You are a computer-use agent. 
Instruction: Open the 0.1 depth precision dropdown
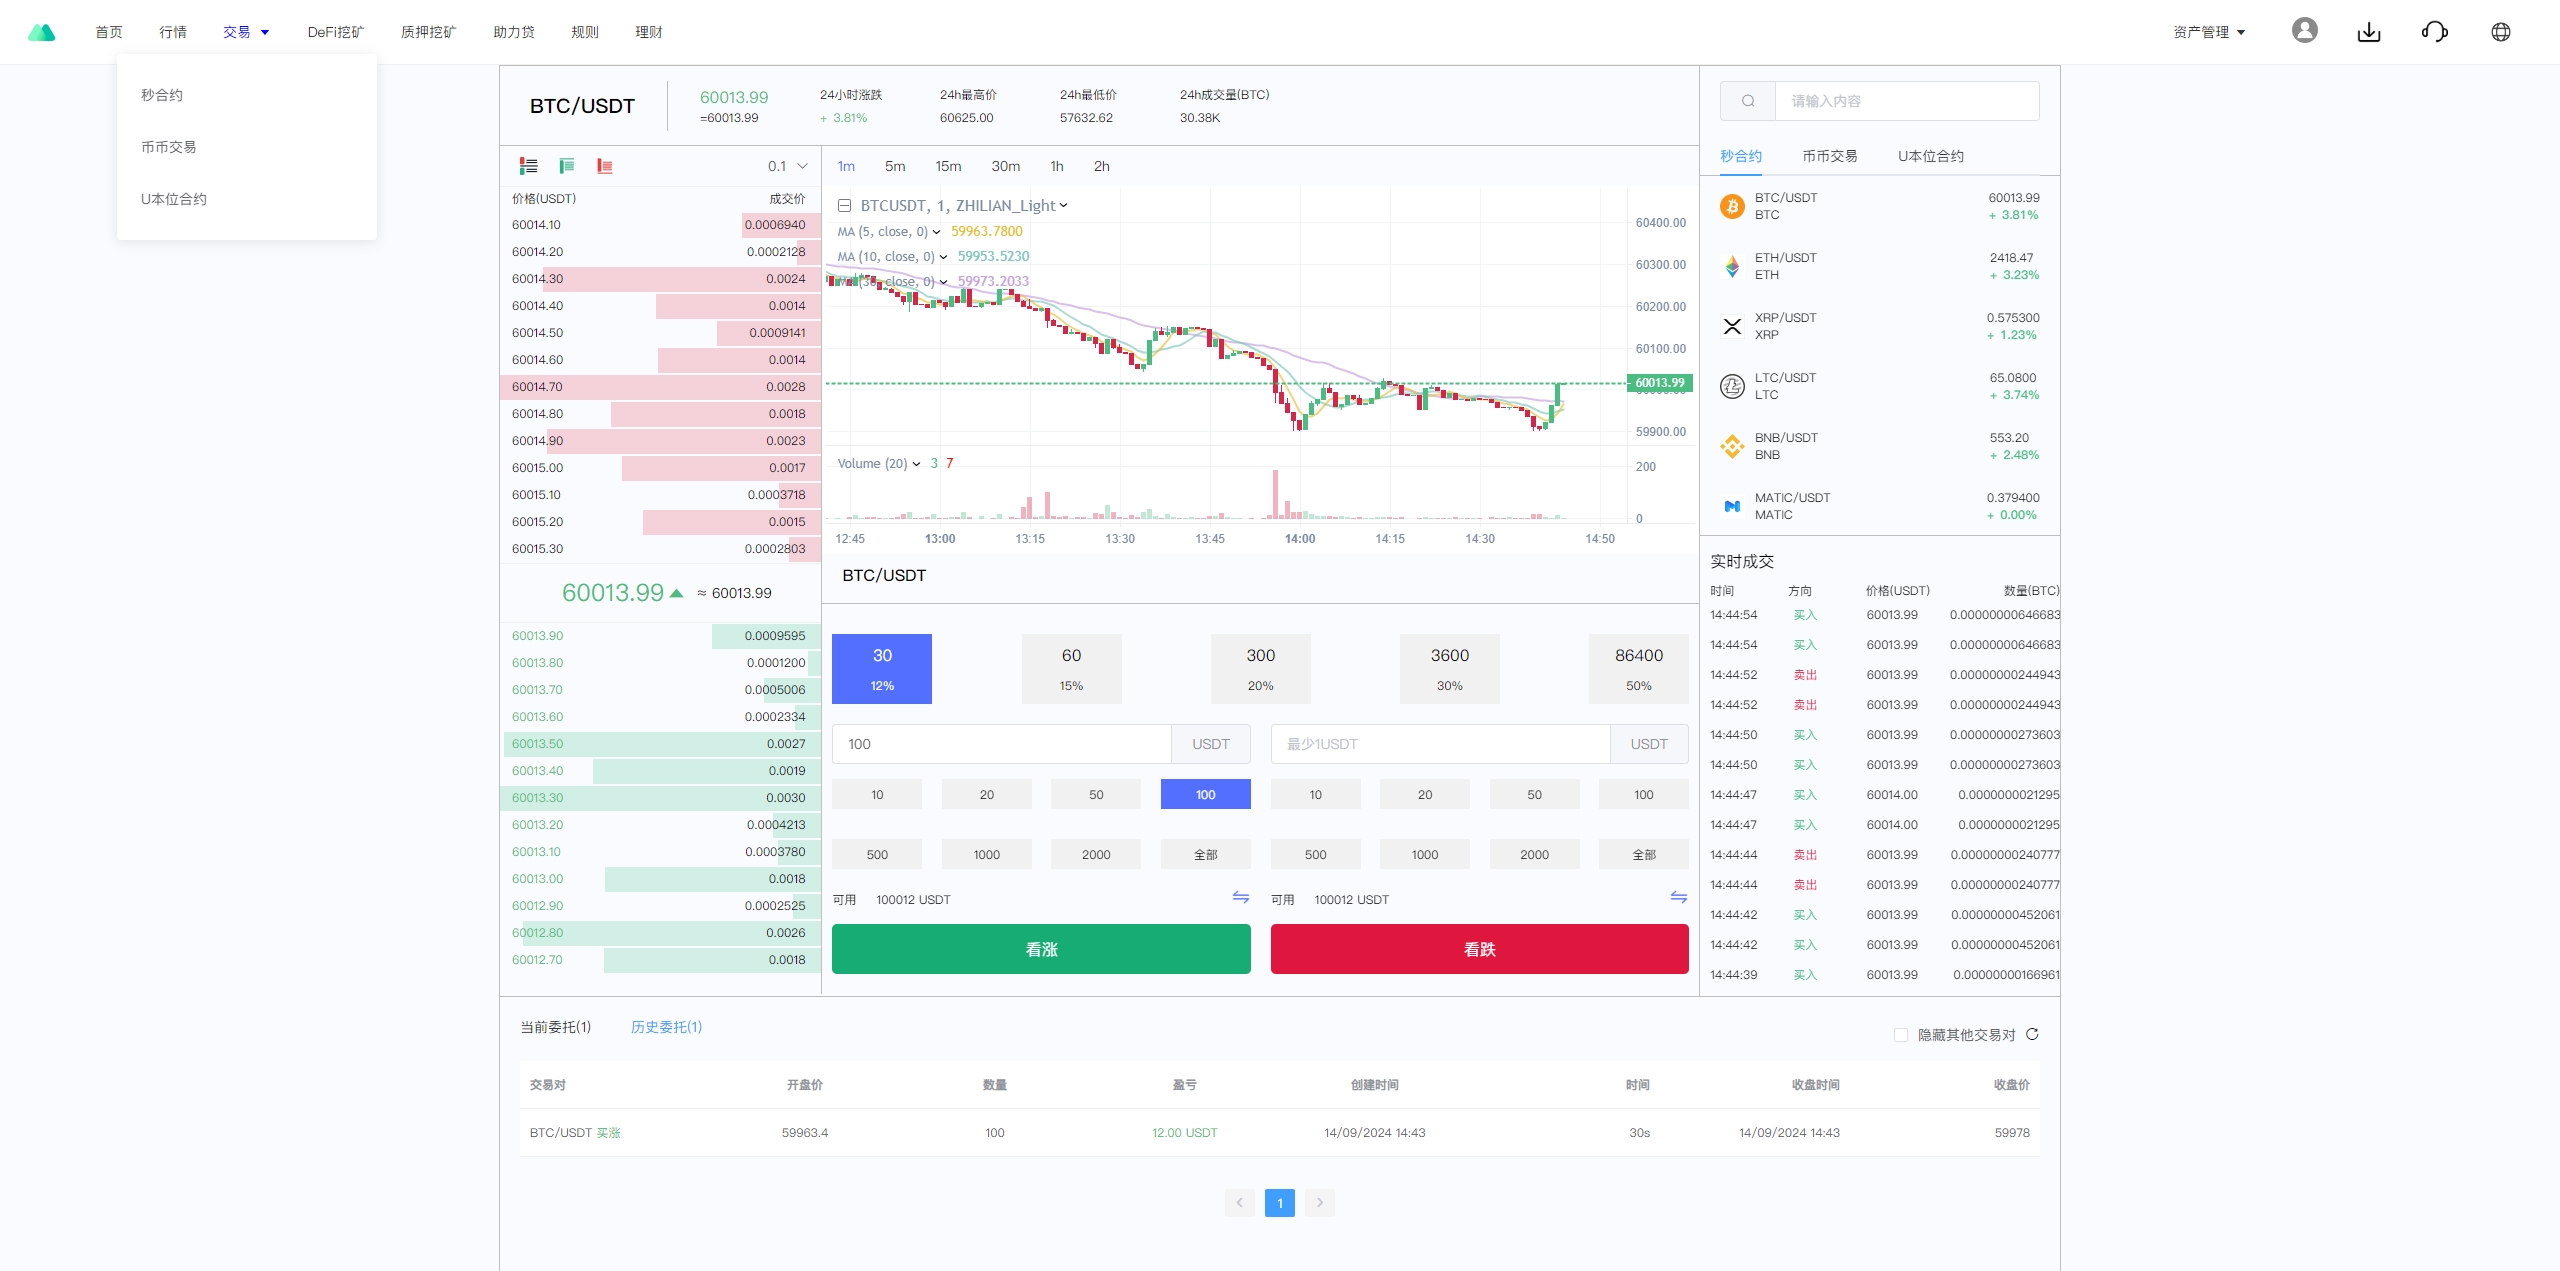pyautogui.click(x=788, y=166)
